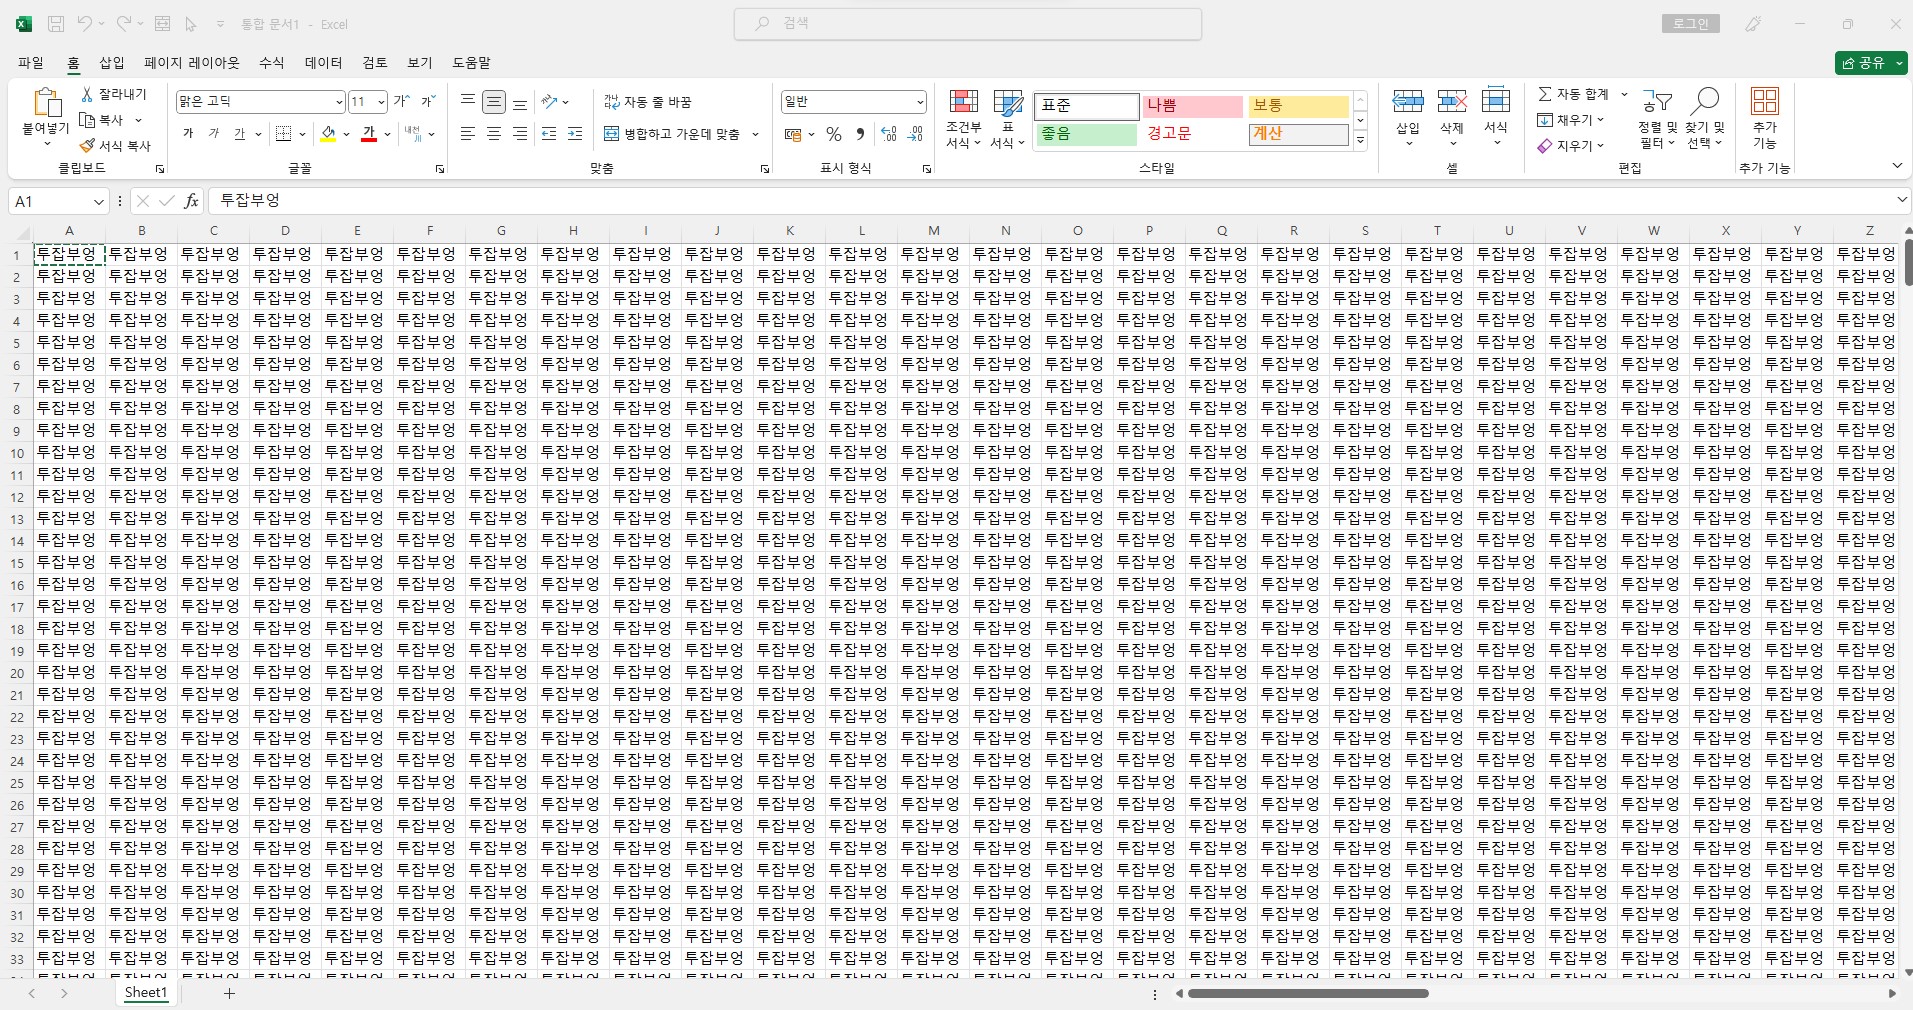
Task: Decrease font size with smaller 가 icon
Action: pos(427,101)
